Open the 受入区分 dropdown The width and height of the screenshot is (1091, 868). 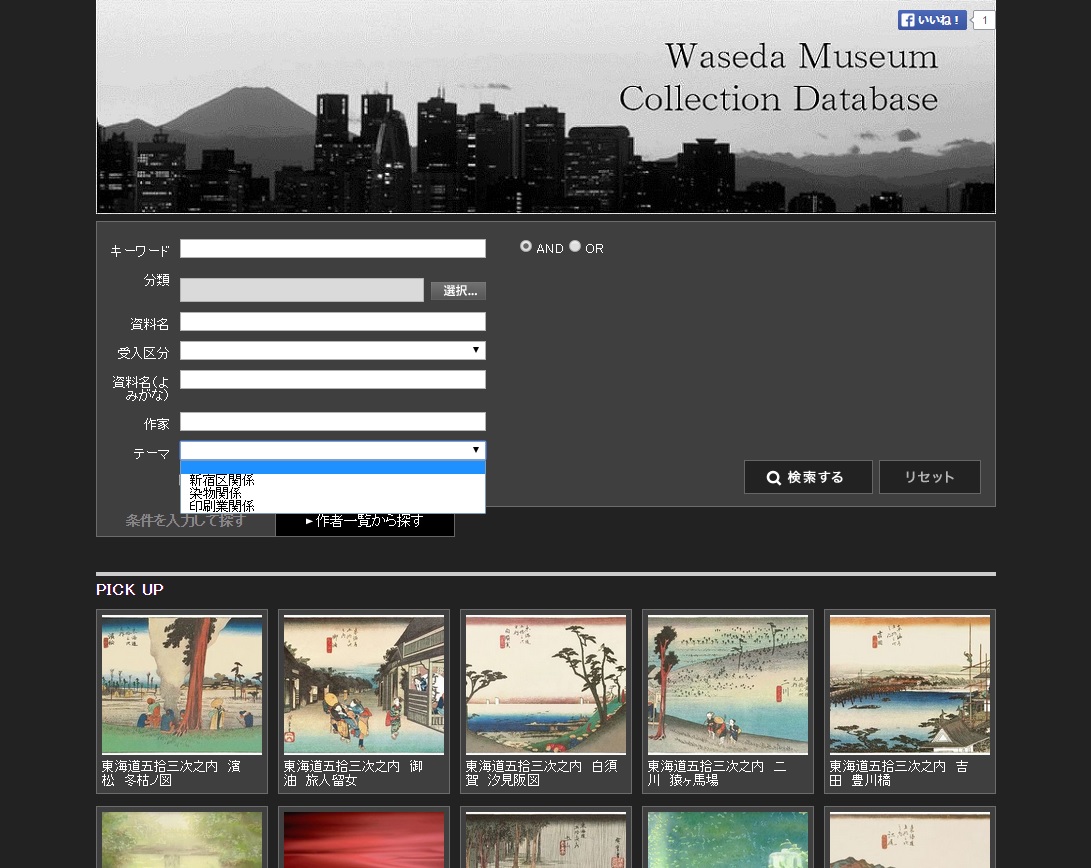(333, 351)
